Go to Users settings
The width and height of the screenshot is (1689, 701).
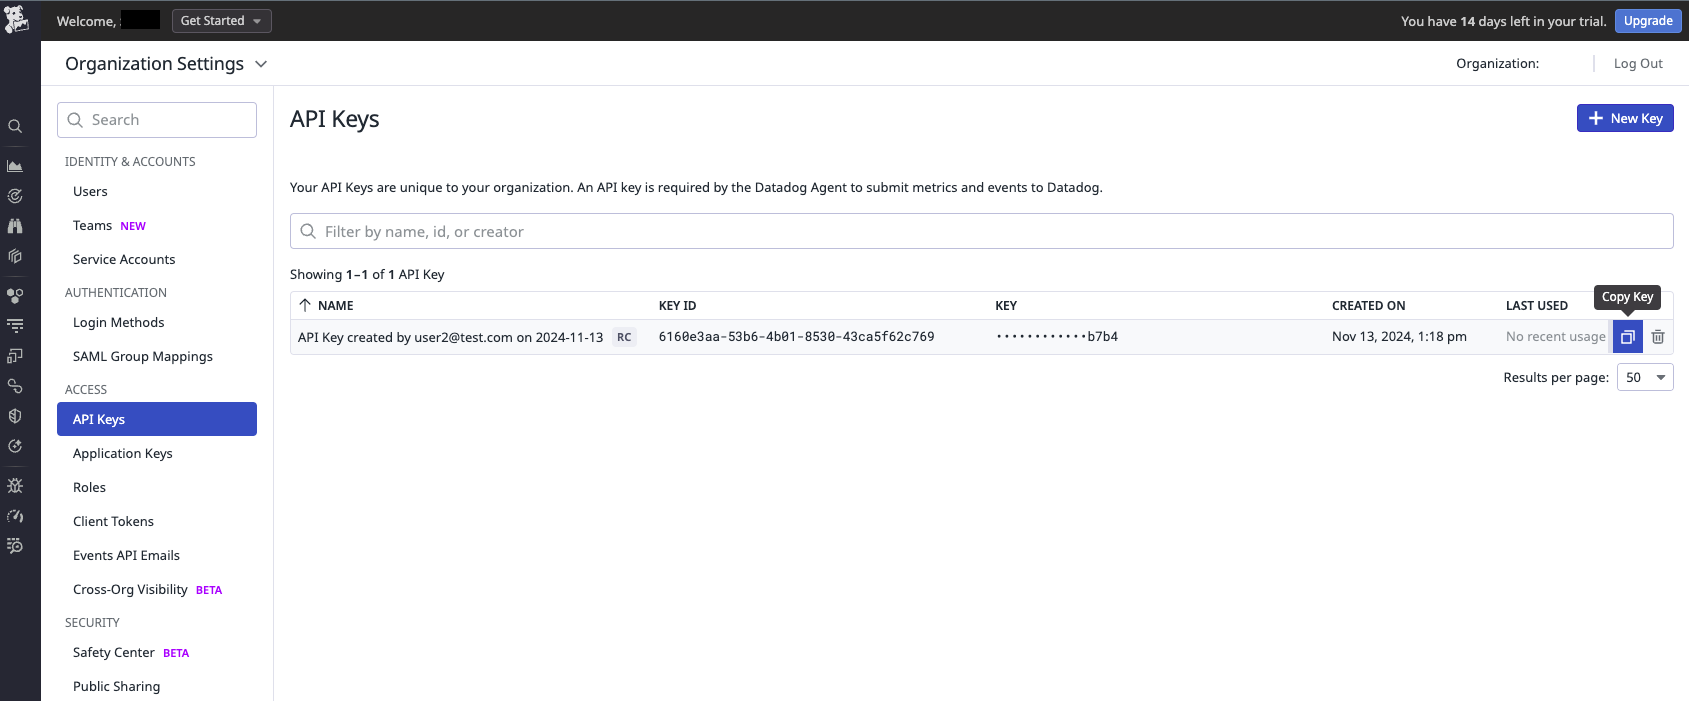[x=90, y=192]
